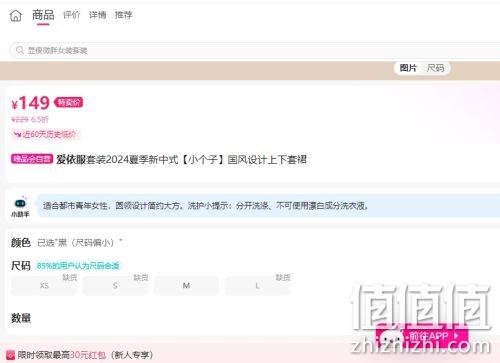This screenshot has width=500, height=363.
Task: Click the 前往APP button
Action: [x=422, y=336]
